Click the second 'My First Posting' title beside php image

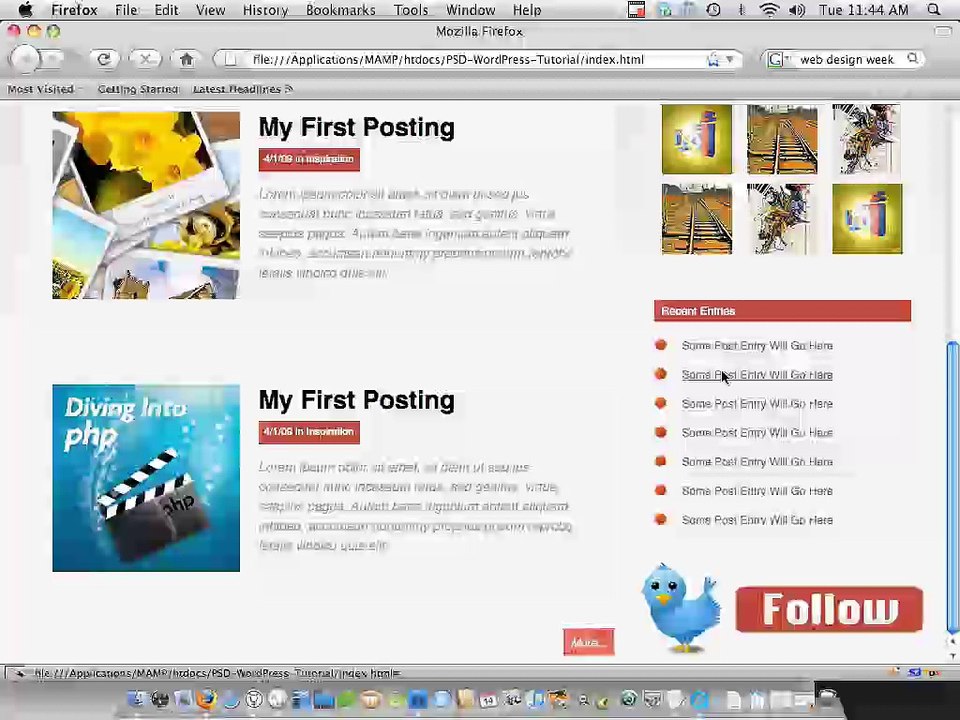(x=357, y=400)
